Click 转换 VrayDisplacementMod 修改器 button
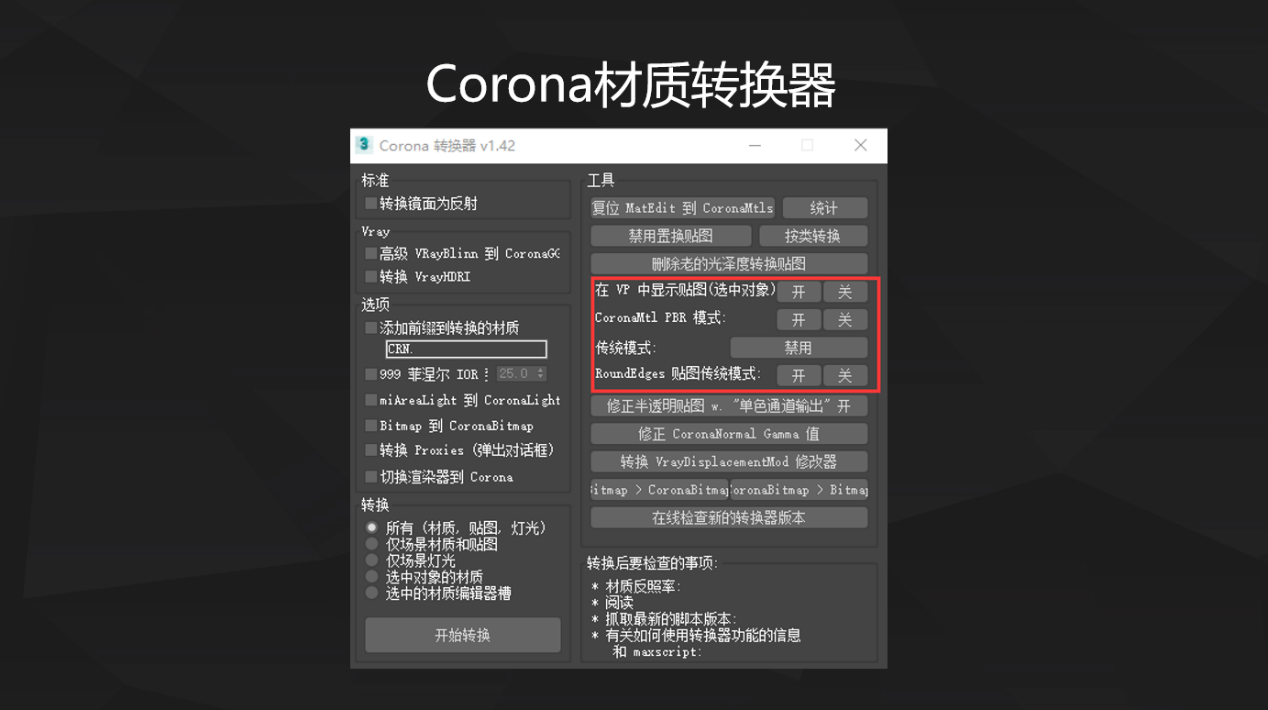The height and width of the screenshot is (710, 1268). point(729,462)
